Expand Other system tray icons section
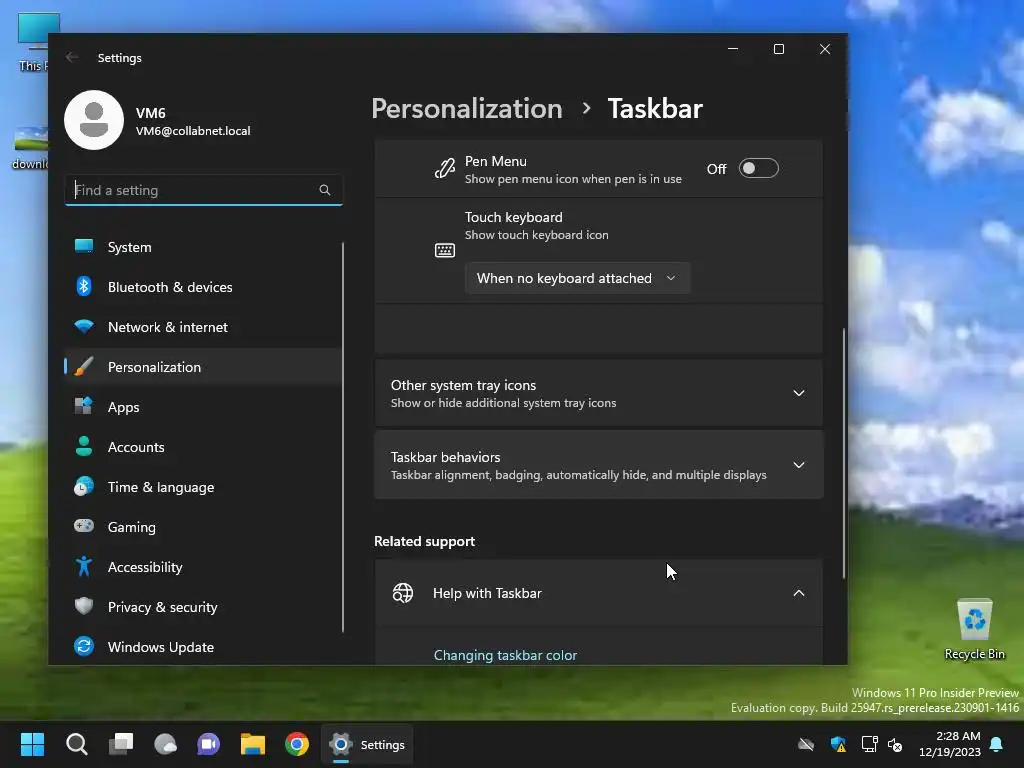The height and width of the screenshot is (768, 1024). tap(598, 393)
